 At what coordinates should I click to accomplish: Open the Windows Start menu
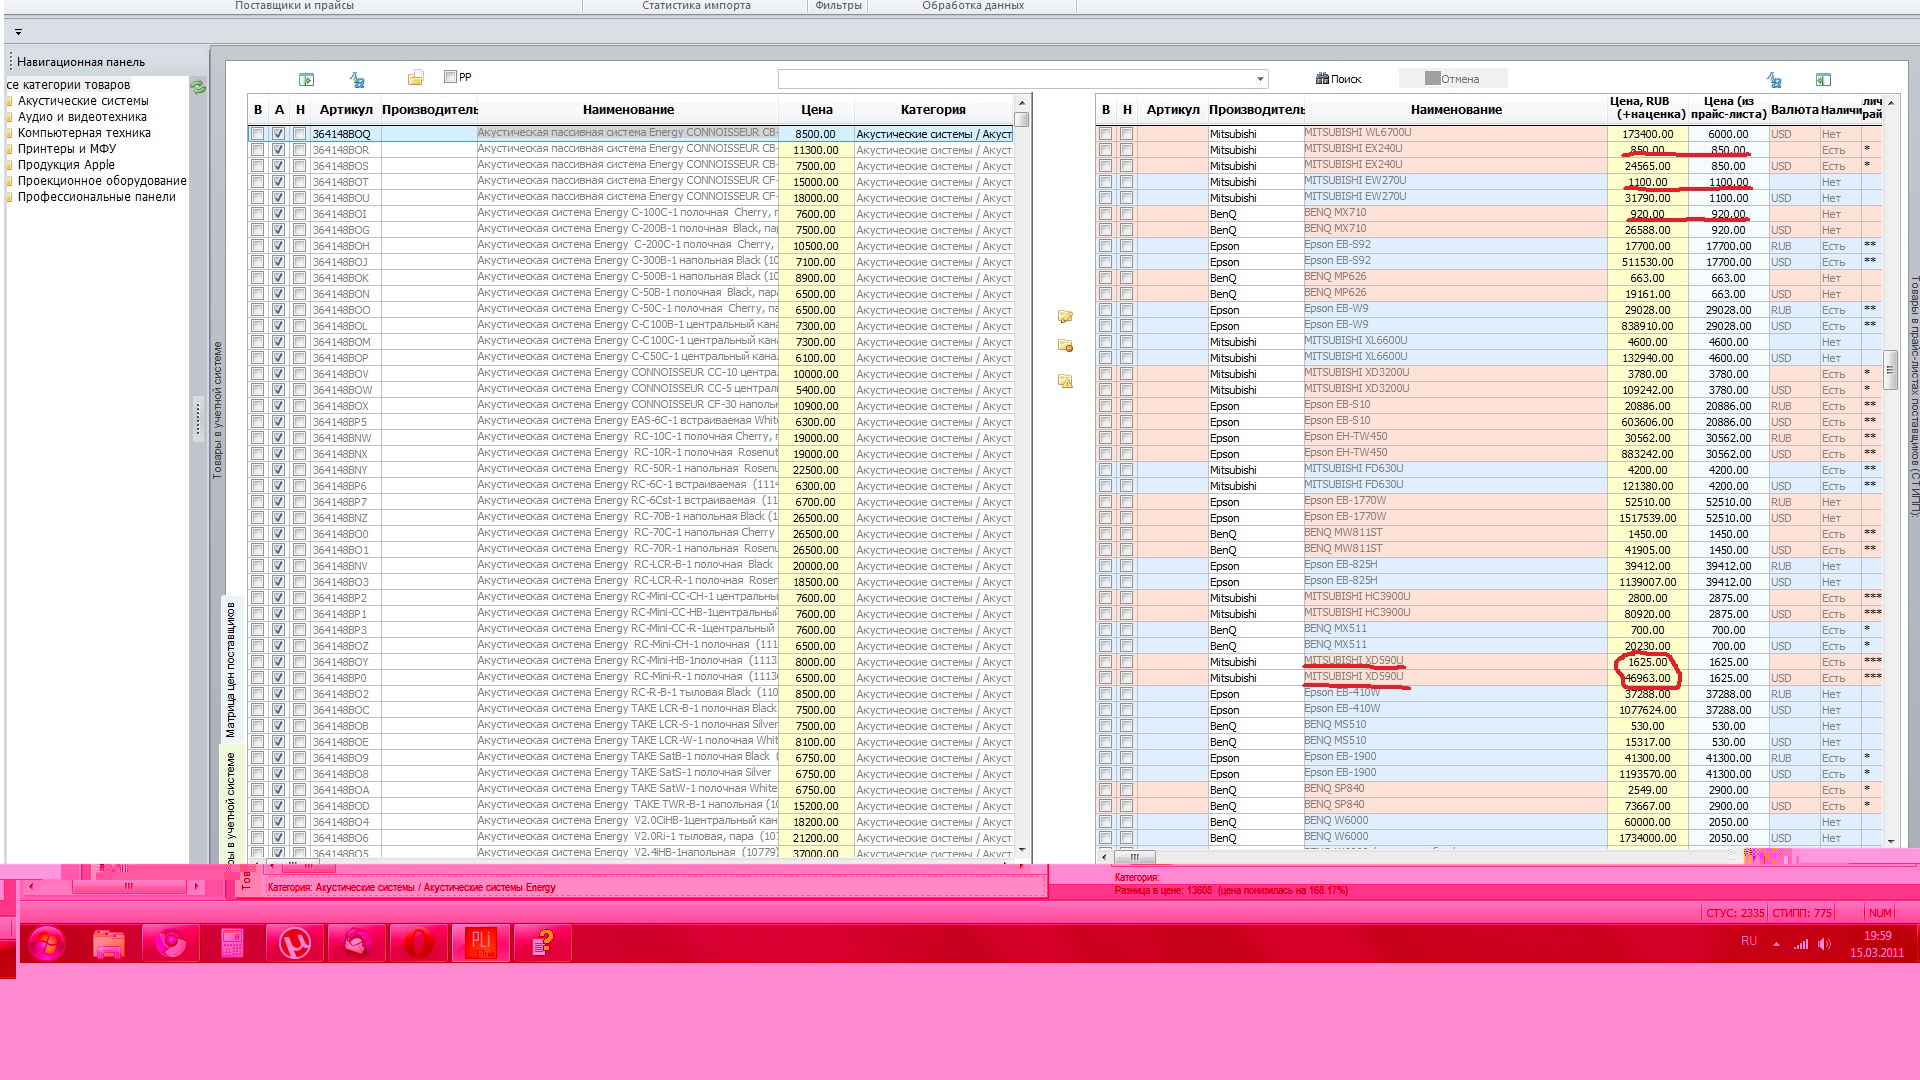tap(47, 943)
